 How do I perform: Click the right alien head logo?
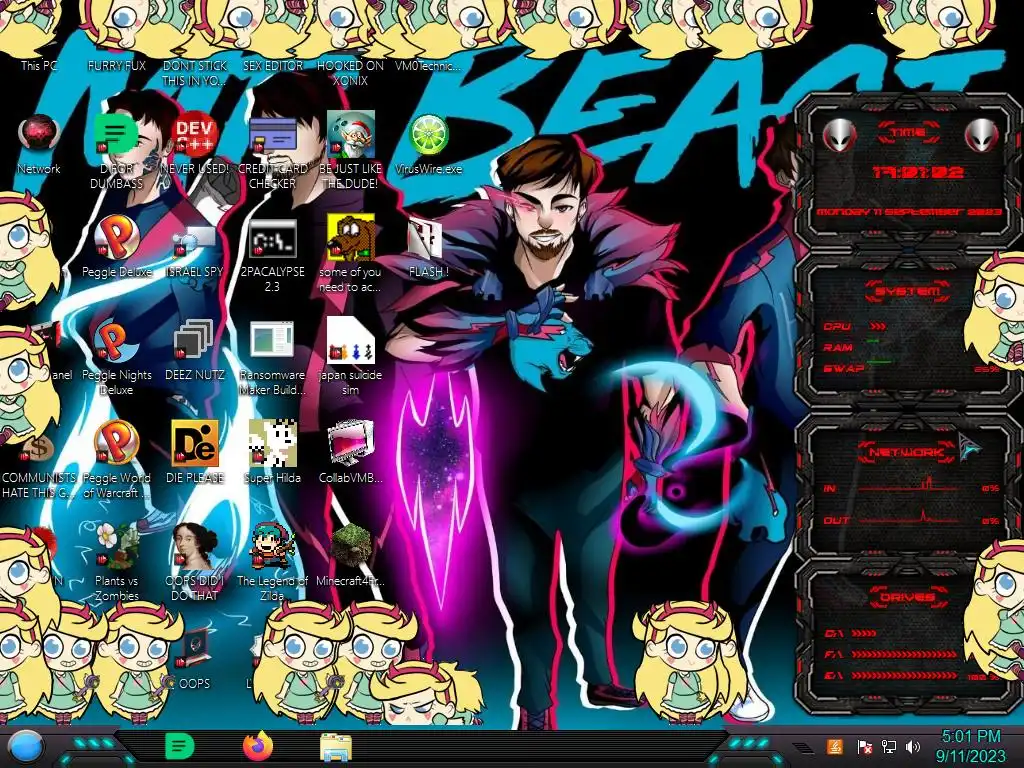tap(982, 135)
